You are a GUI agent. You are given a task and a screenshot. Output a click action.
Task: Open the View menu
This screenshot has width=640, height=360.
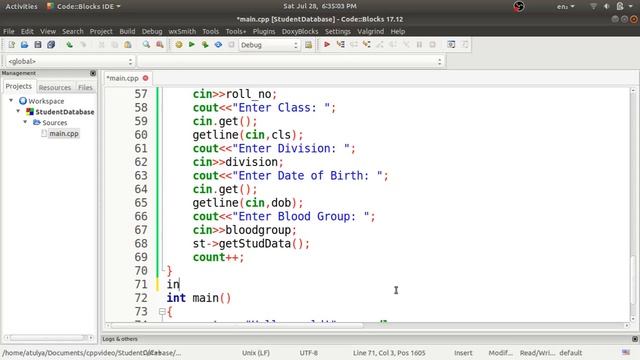tap(48, 31)
